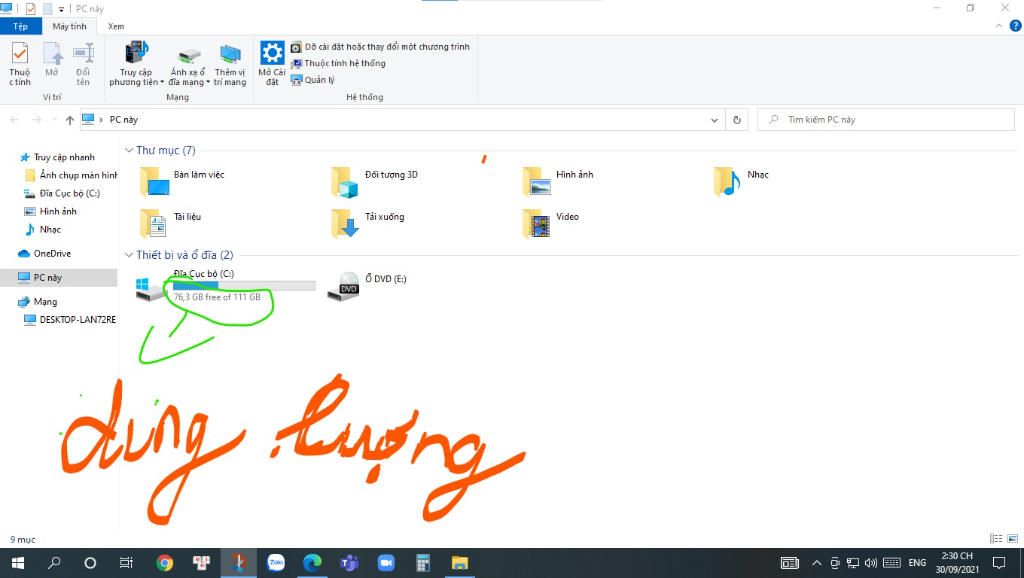The height and width of the screenshot is (578, 1024).
Task: Select the Ổ DVD (E:) drive
Action: pyautogui.click(x=367, y=286)
